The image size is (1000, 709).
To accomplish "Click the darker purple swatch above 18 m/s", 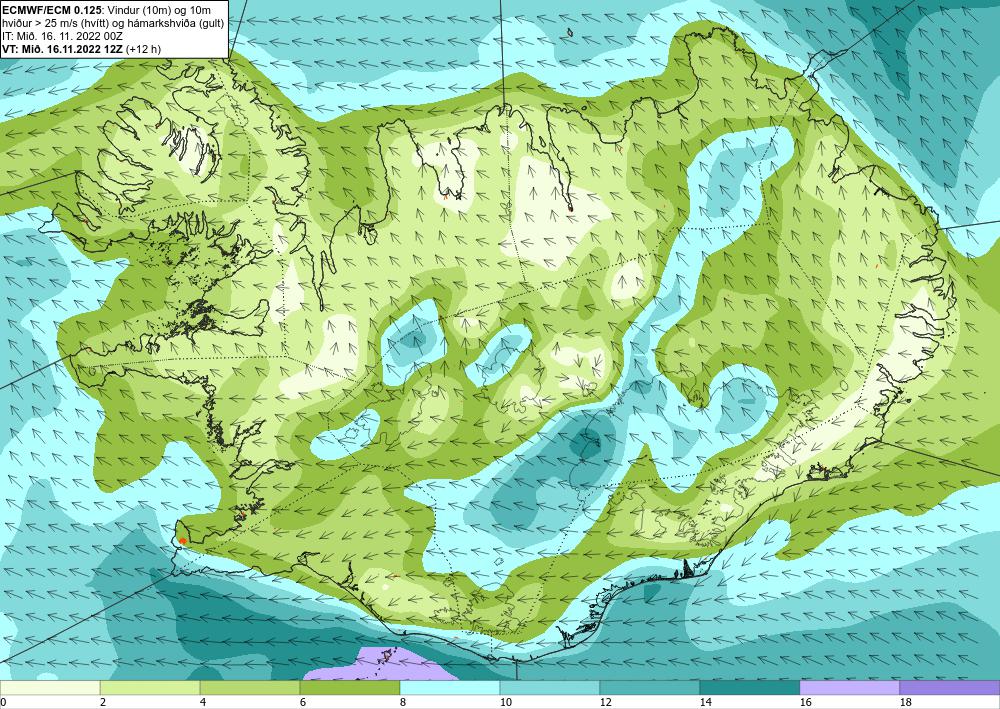I will pyautogui.click(x=950, y=688).
